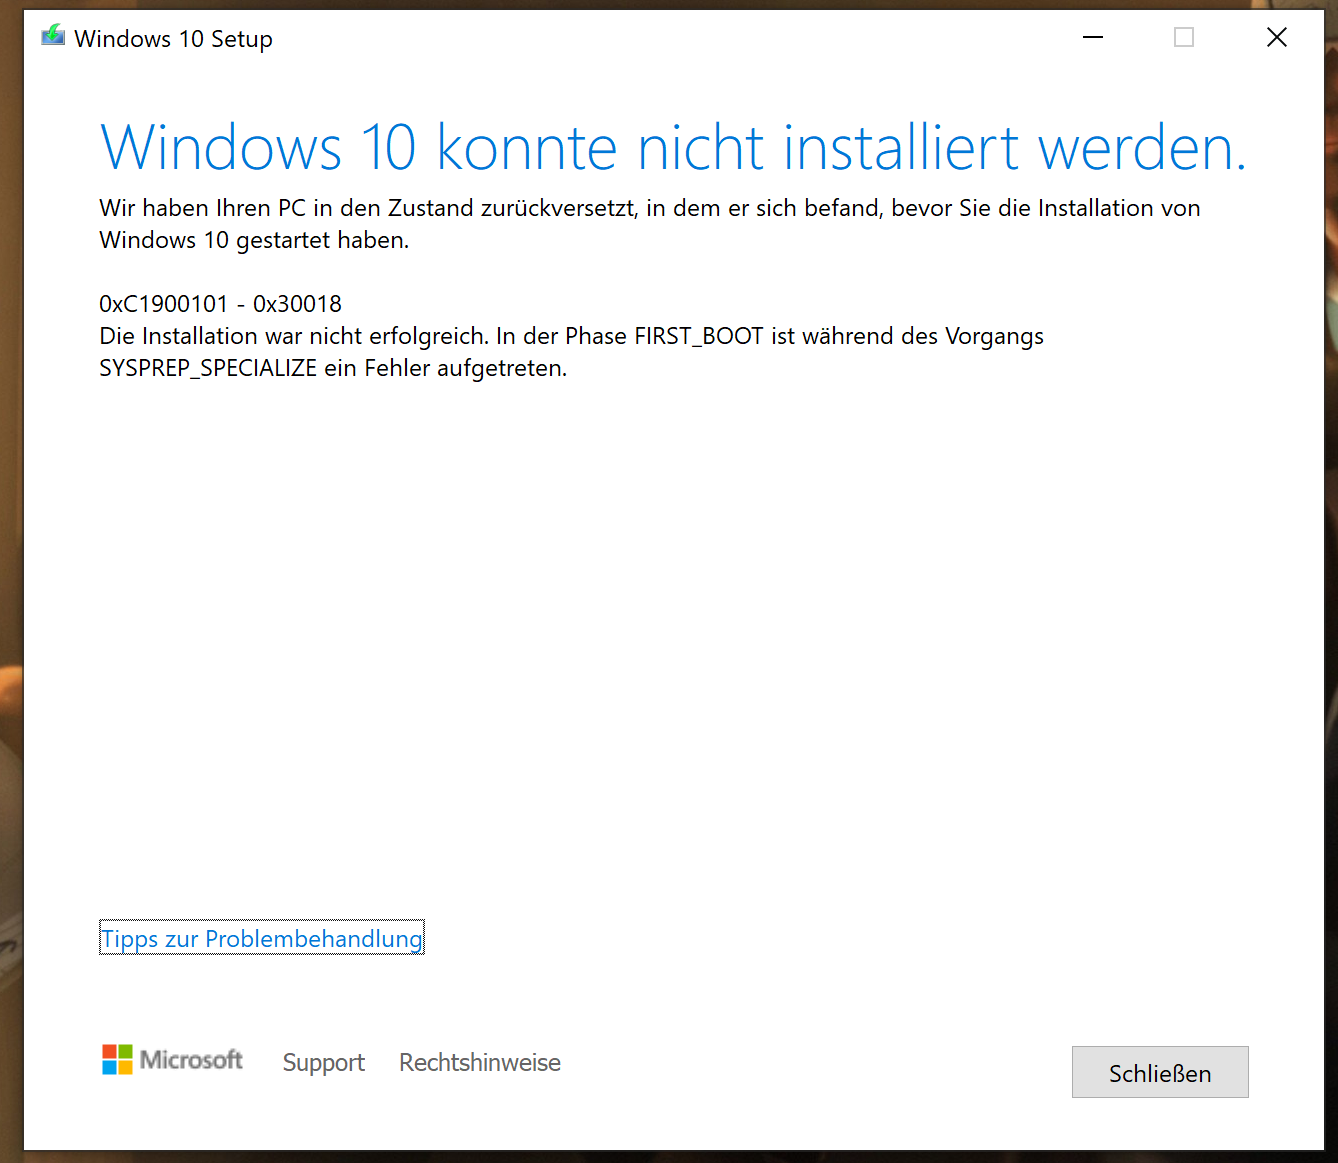Click the "Windows 10 Setup" title text
This screenshot has width=1338, height=1163.
pos(173,39)
